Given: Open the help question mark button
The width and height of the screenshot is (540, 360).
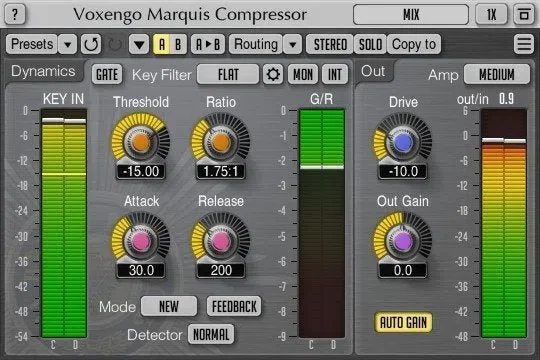Looking at the screenshot, I should [15, 14].
